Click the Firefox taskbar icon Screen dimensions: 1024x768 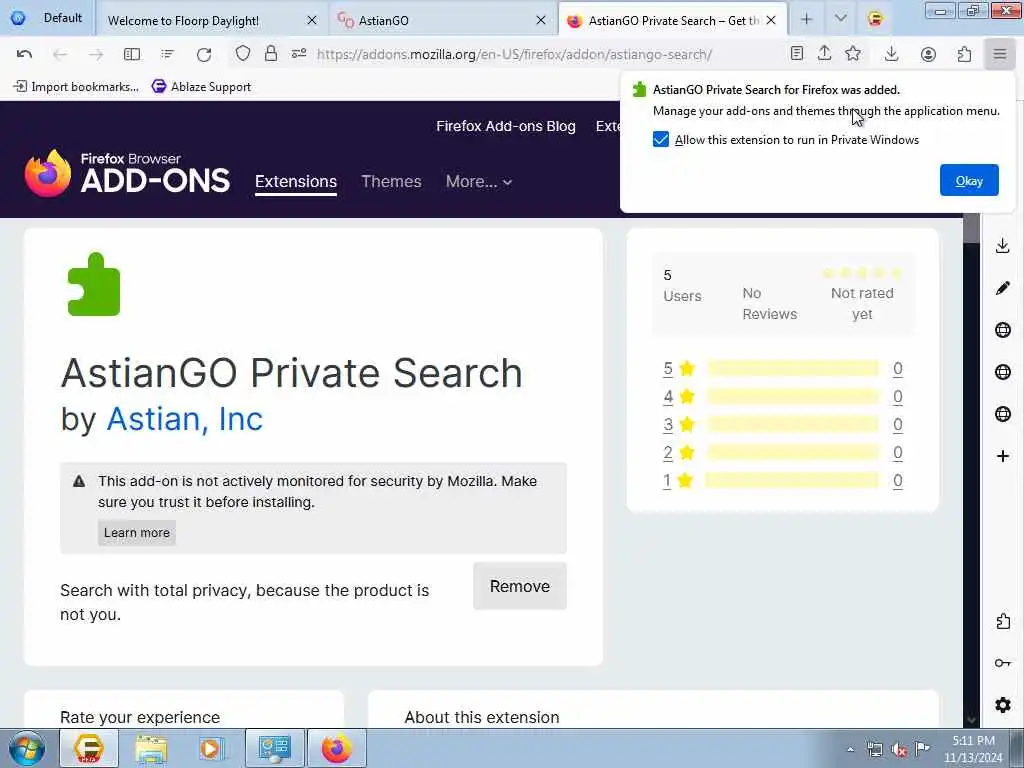[336, 748]
